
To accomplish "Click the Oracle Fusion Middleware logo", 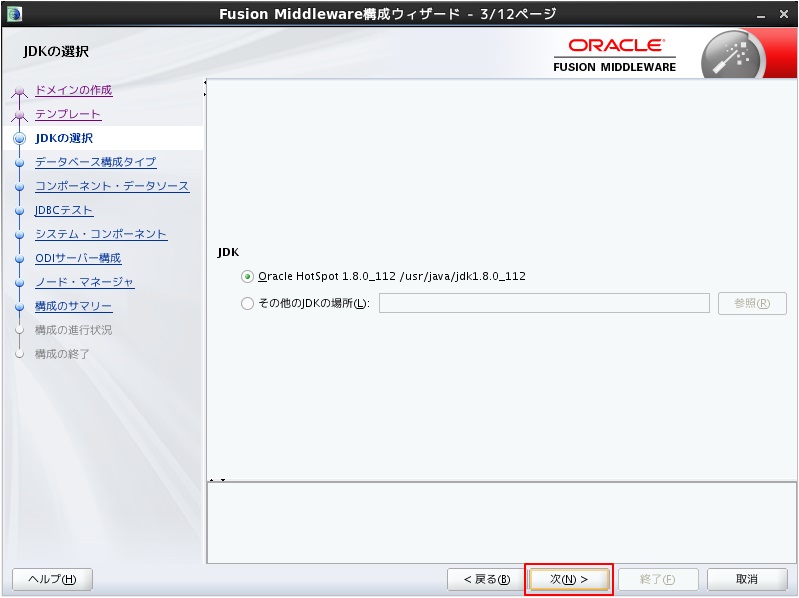I will coord(615,56).
